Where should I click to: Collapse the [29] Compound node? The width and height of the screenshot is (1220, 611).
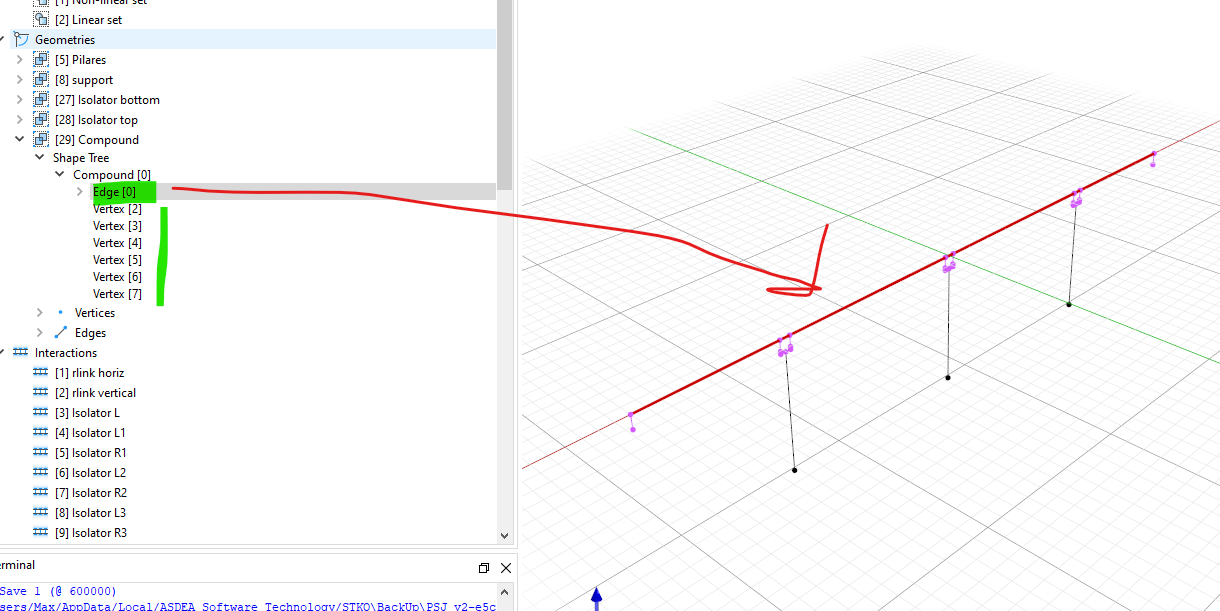[x=19, y=140]
